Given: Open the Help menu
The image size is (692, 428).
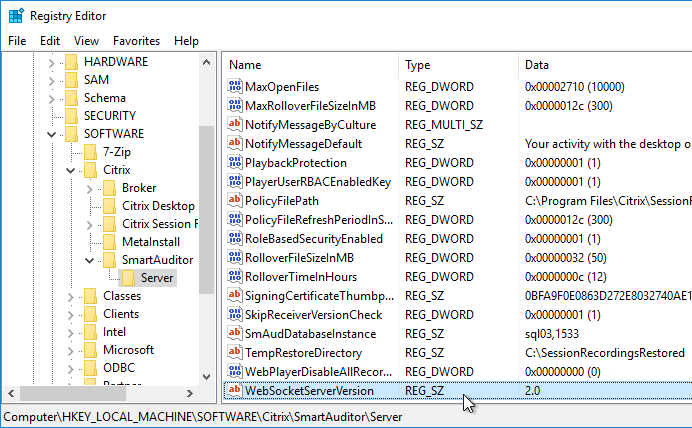Looking at the screenshot, I should click(x=186, y=41).
